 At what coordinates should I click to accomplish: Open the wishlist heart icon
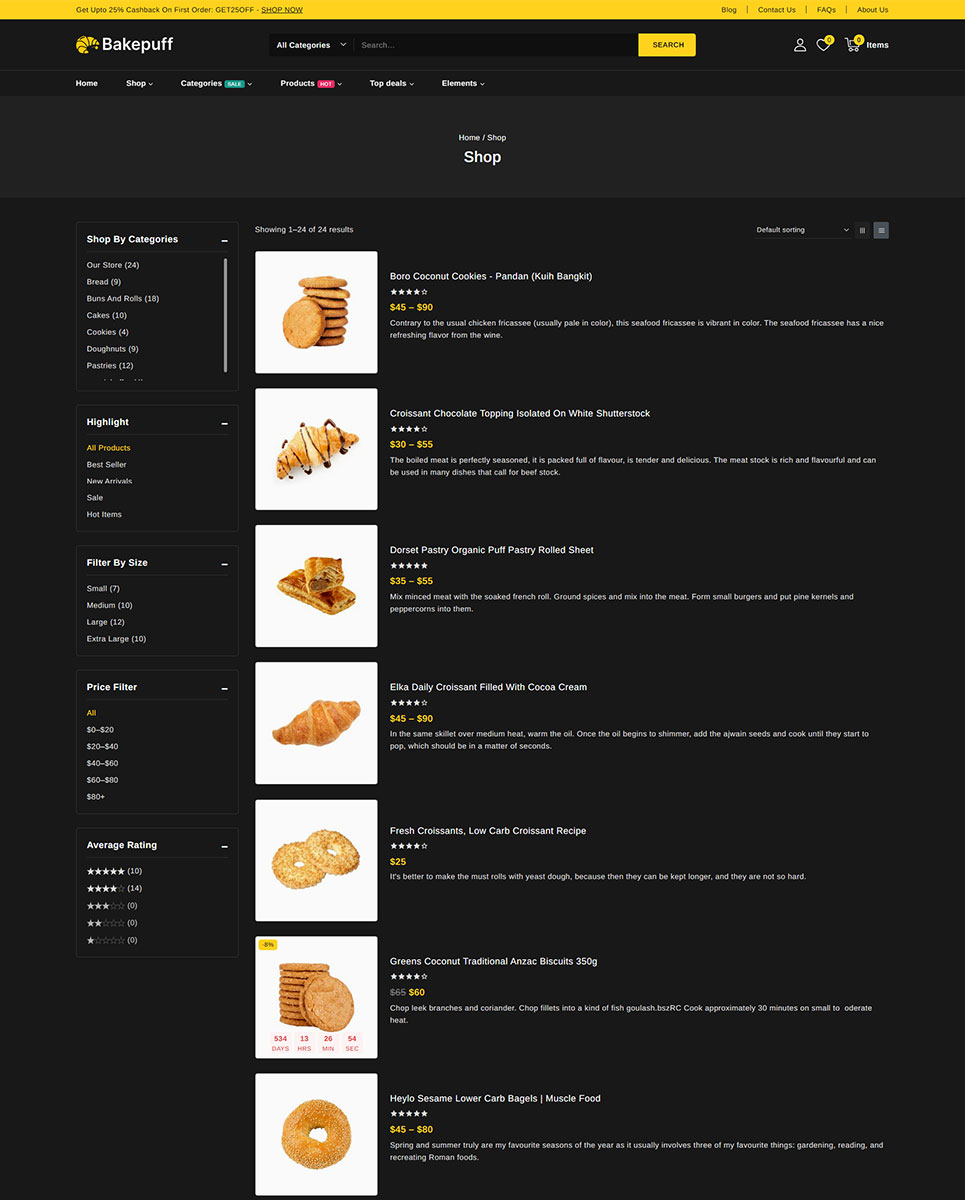coord(823,45)
